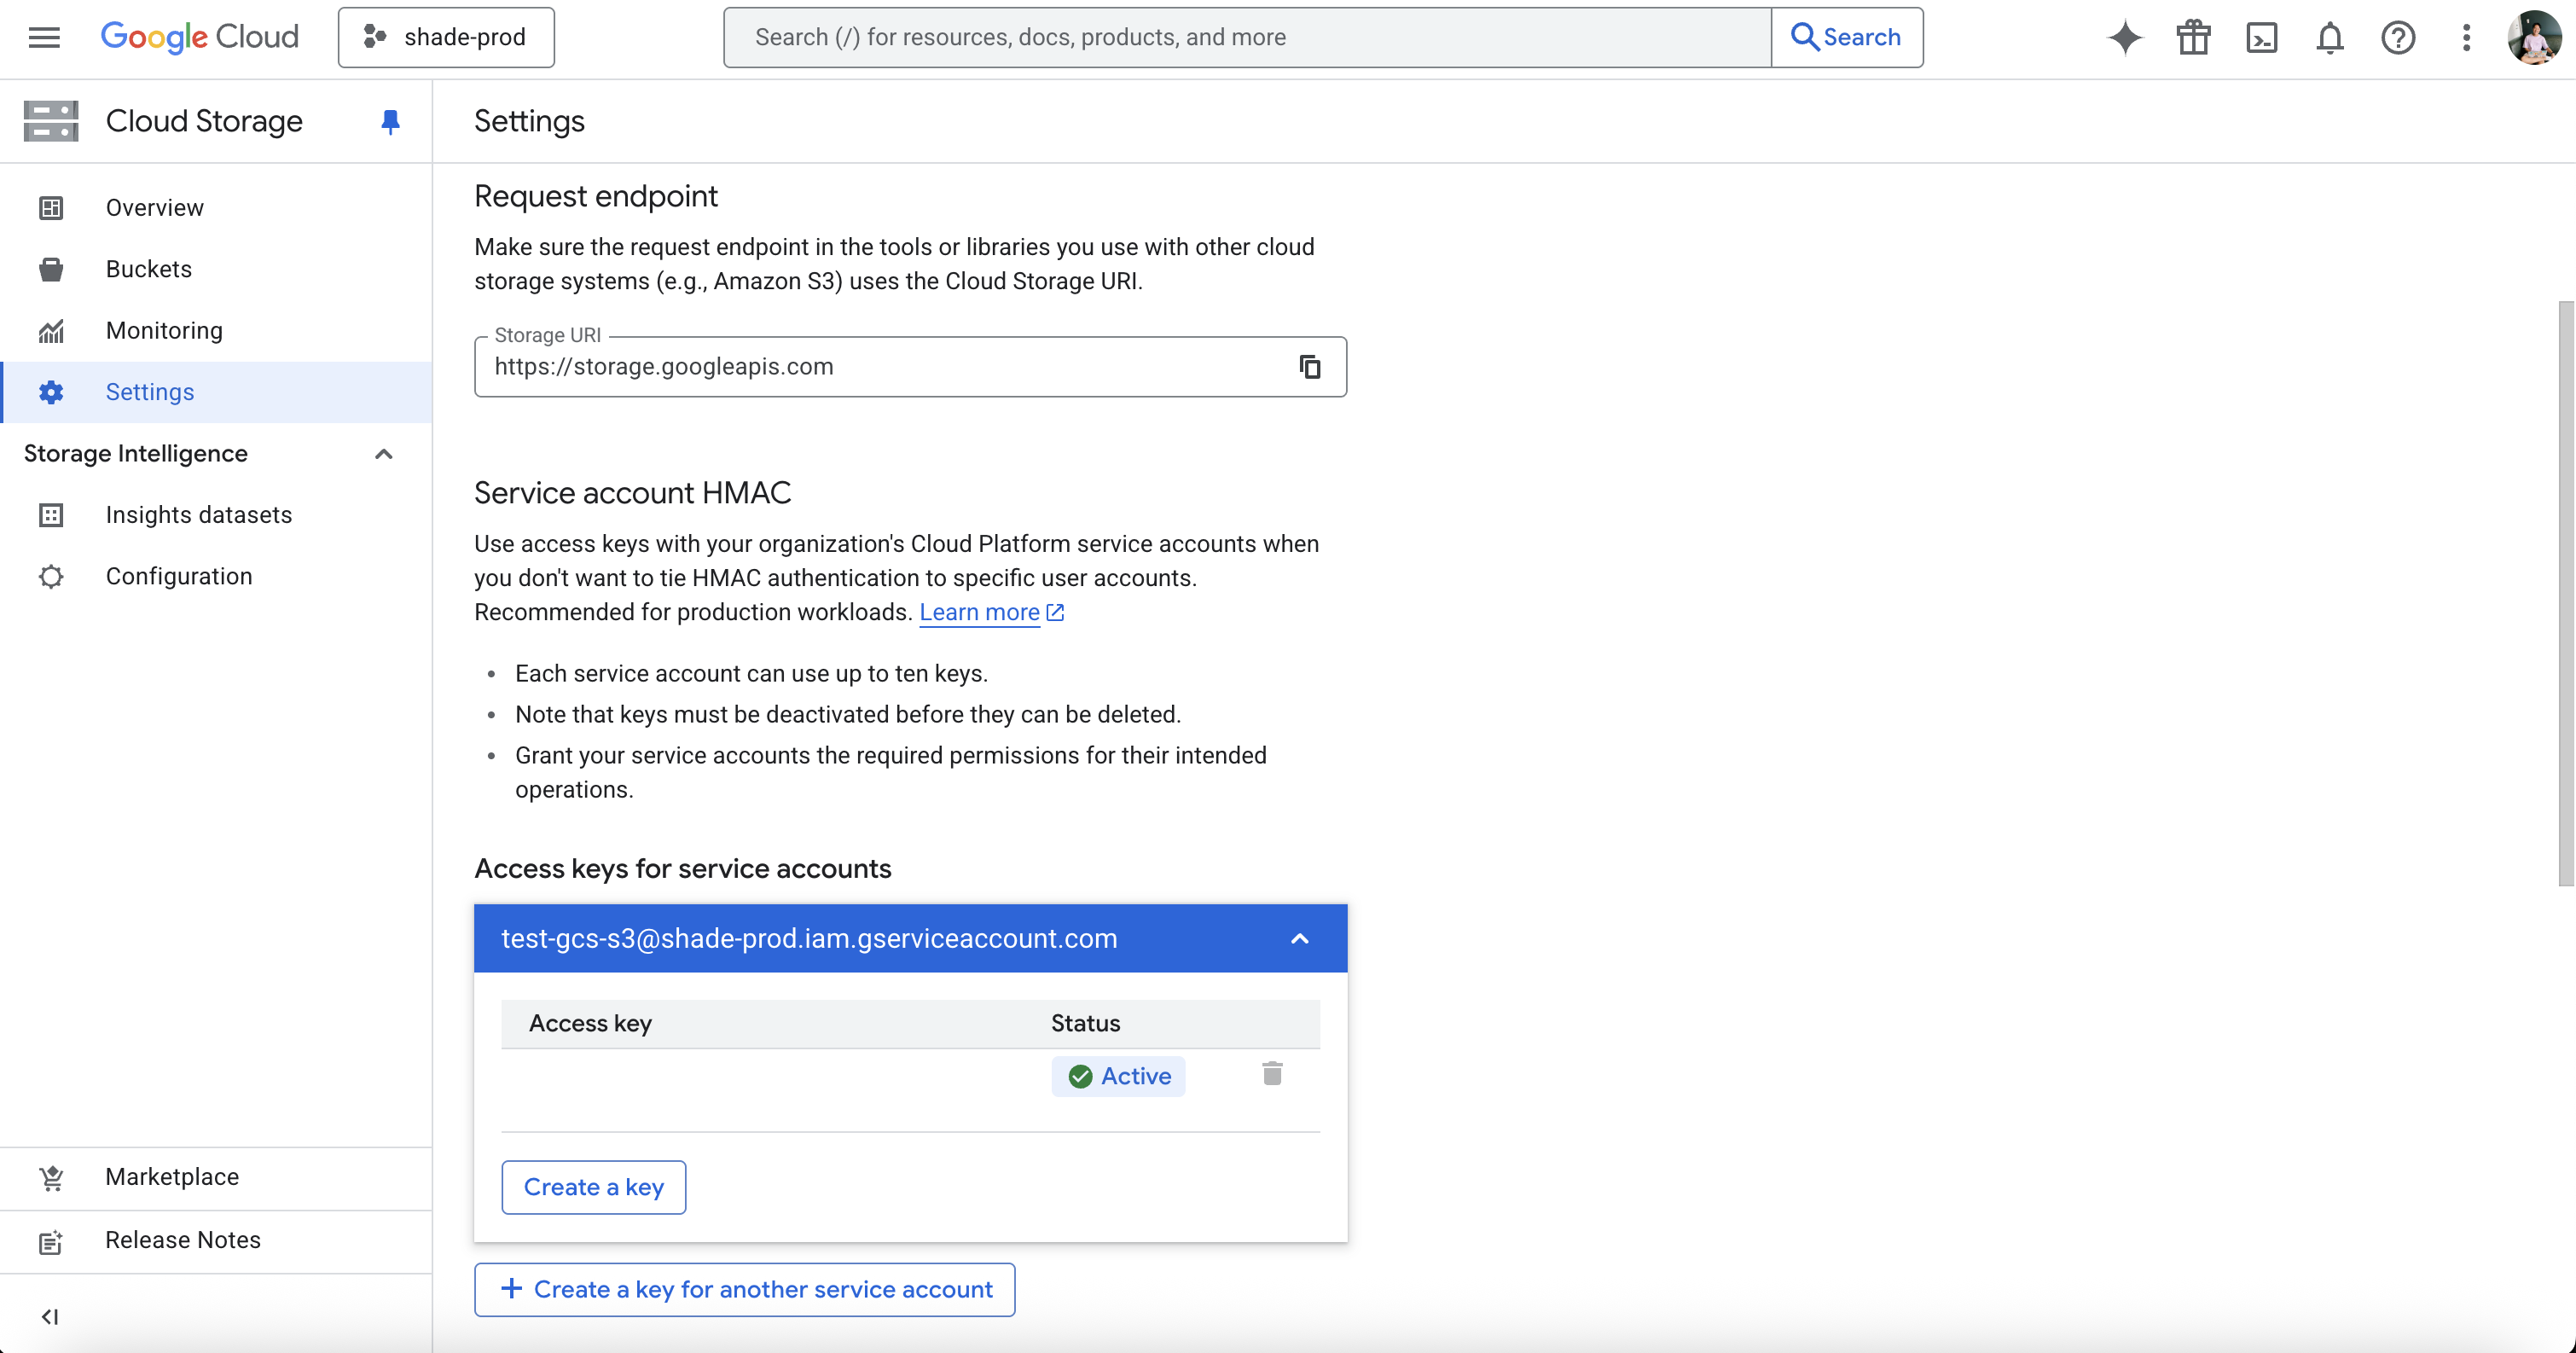Click the page vertical scrollbar
Viewport: 2576px width, 1353px height.
click(2565, 592)
